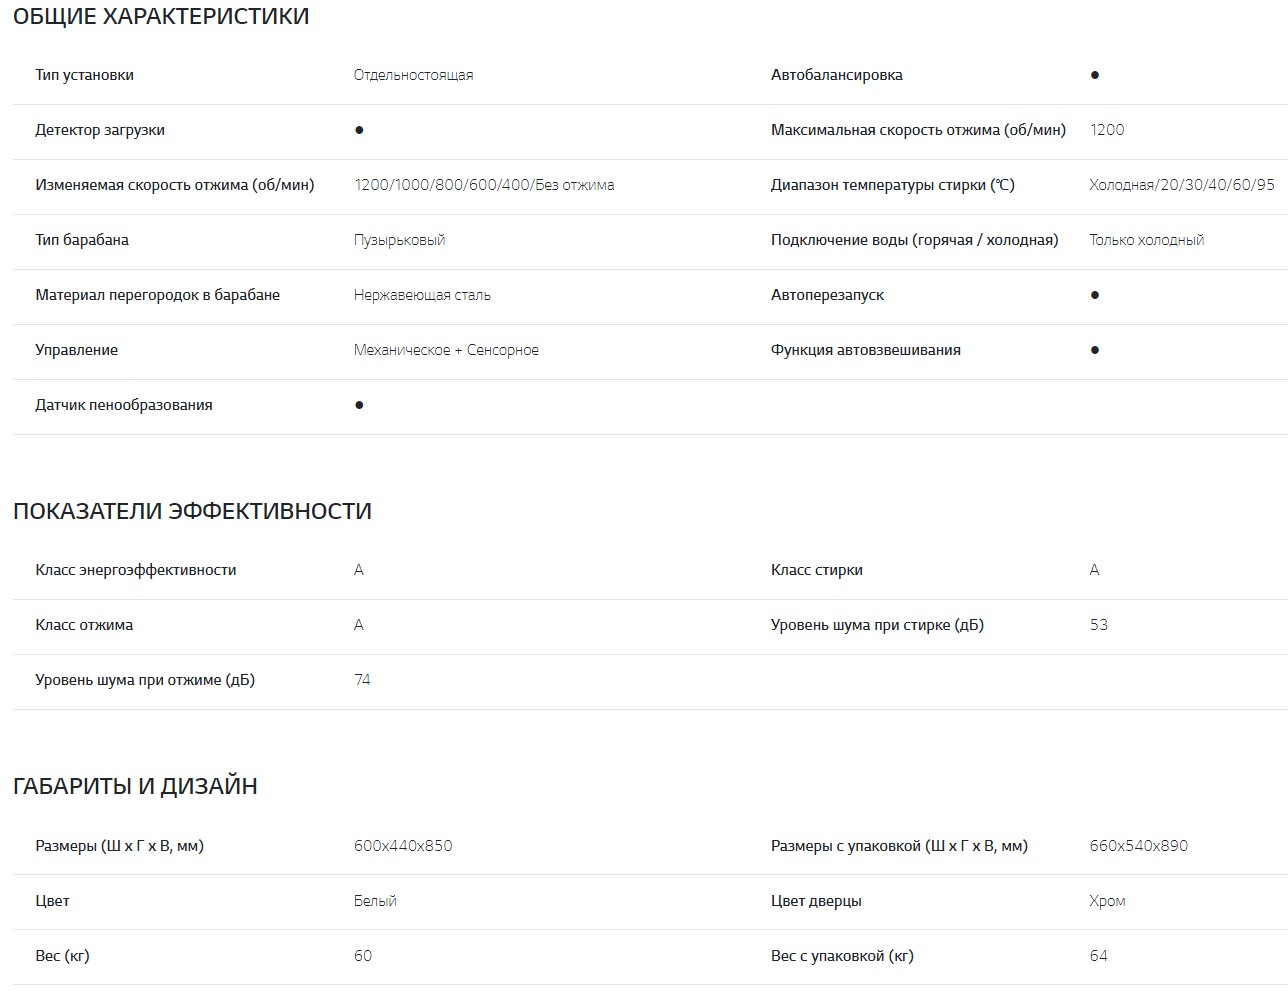The image size is (1288, 995).
Task: Click the dimensions value 600x440x850
Action: pos(403,846)
